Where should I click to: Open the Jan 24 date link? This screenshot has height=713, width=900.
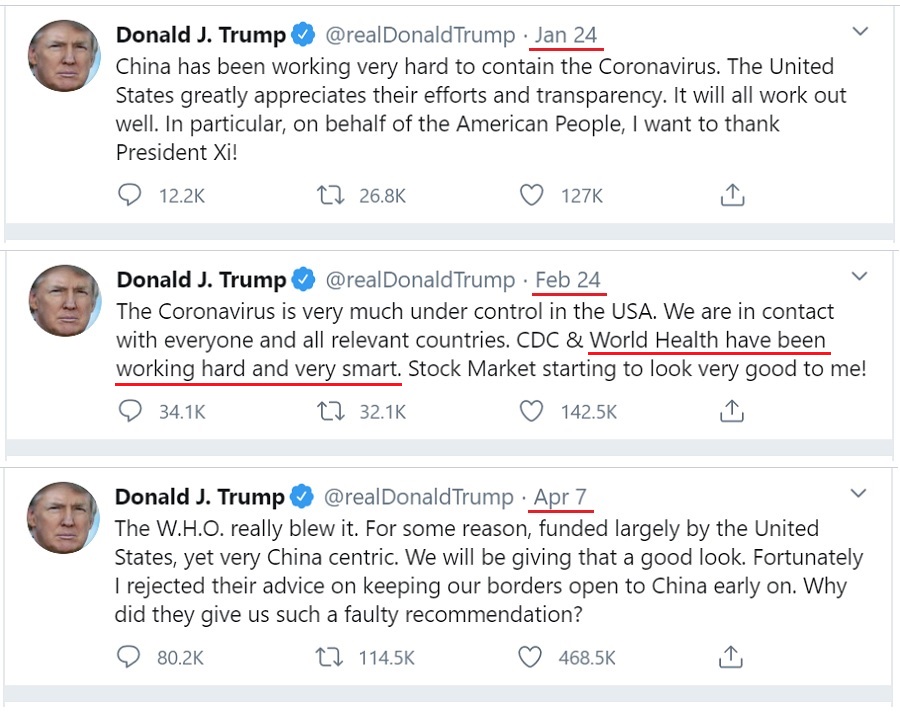(566, 35)
